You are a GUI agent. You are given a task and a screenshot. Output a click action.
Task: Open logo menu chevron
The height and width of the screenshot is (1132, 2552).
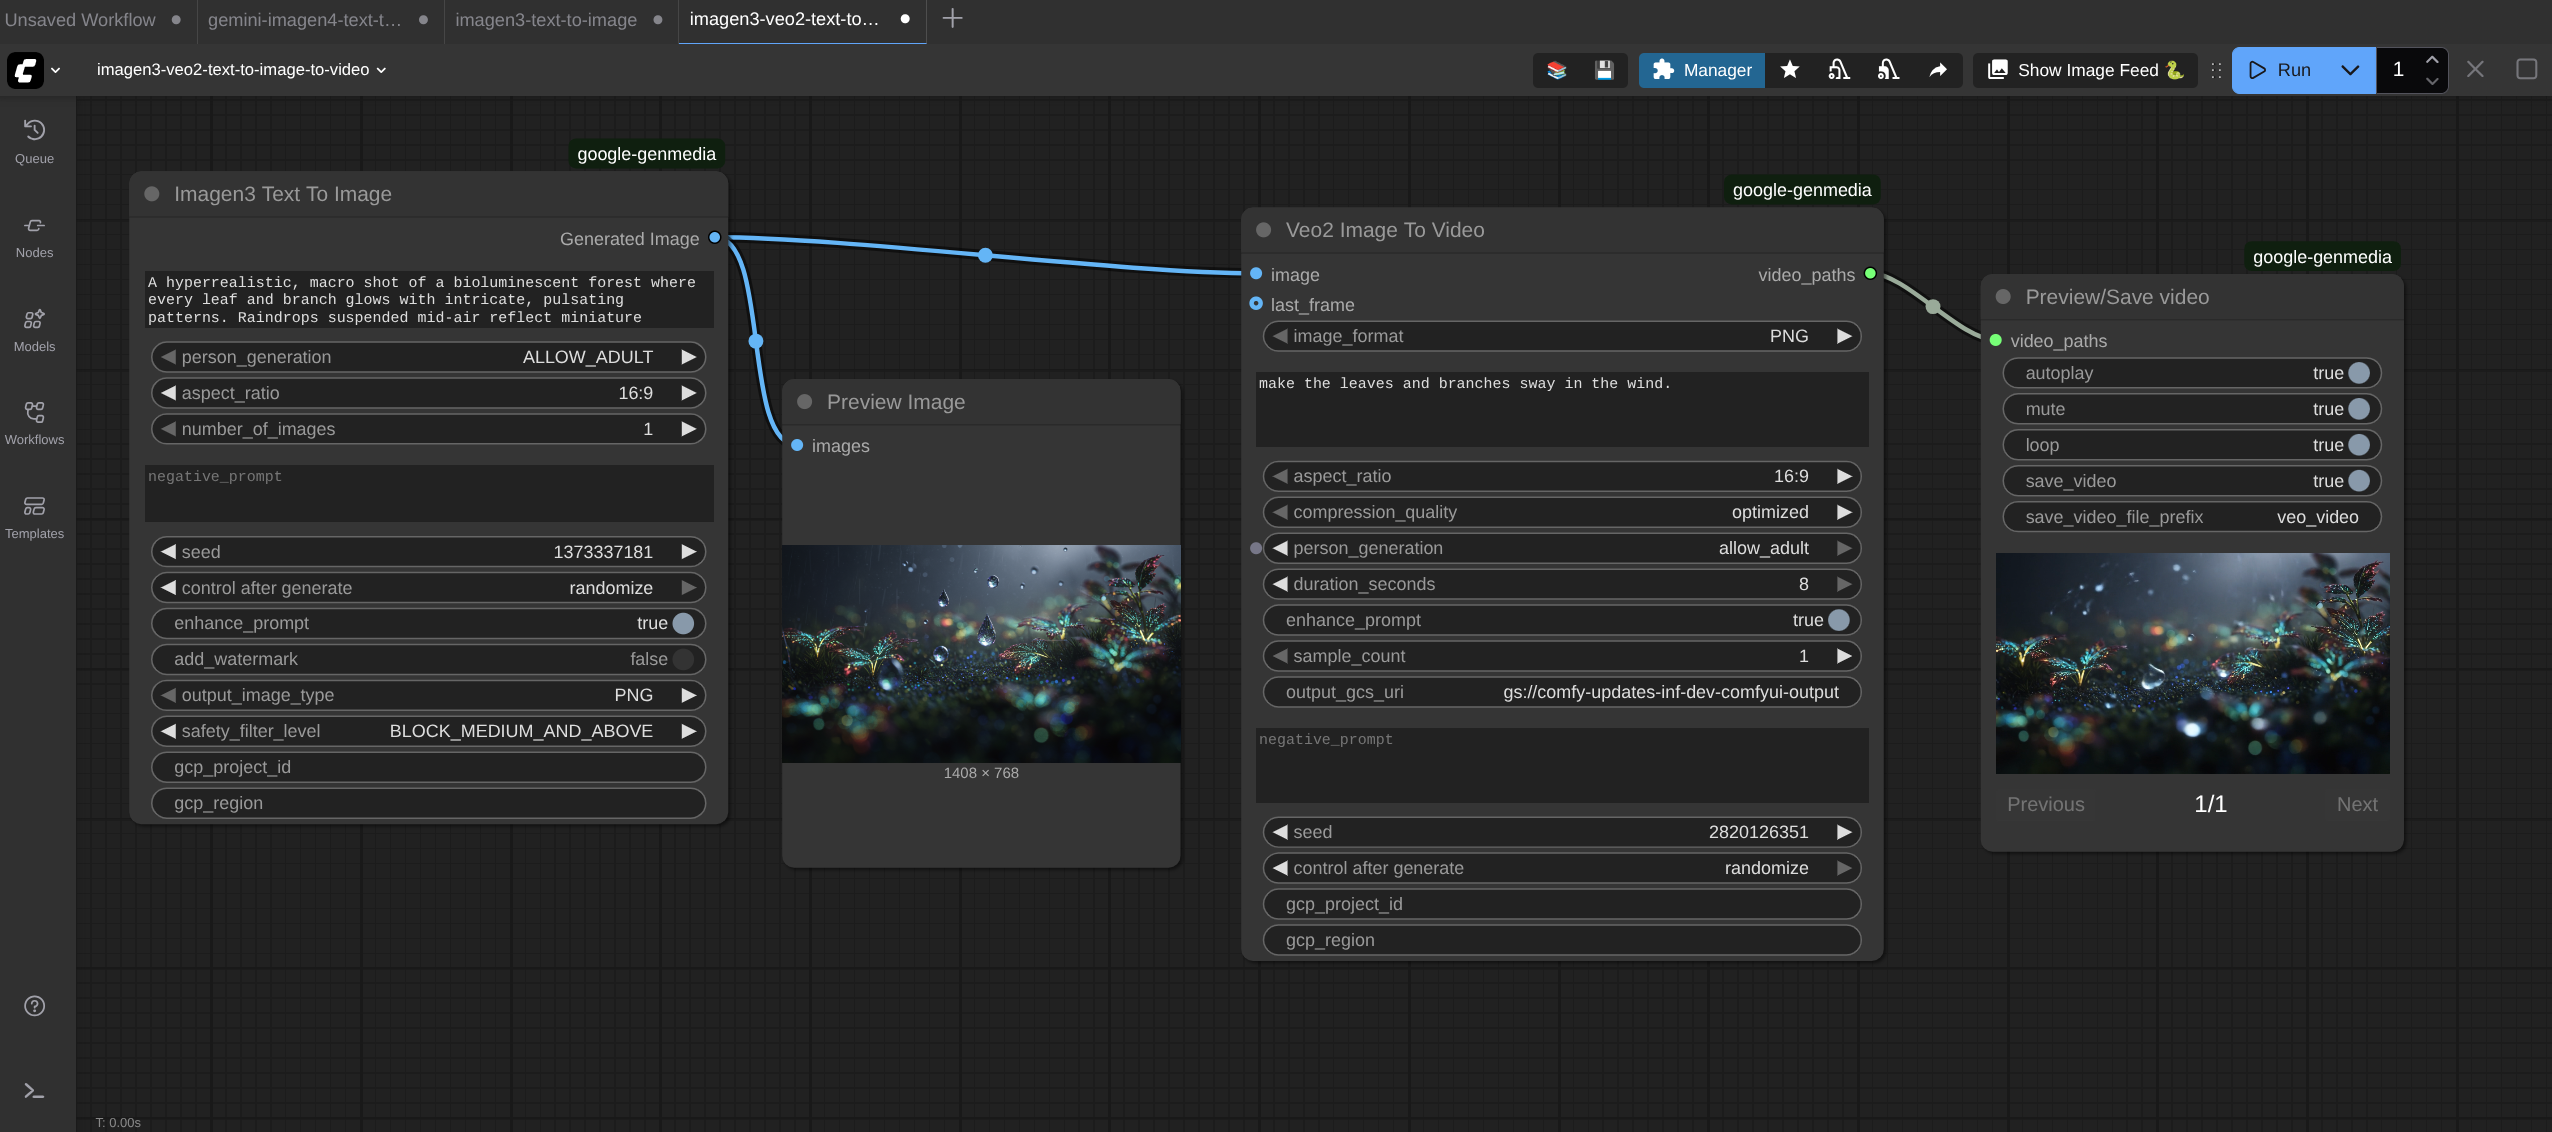tap(56, 70)
